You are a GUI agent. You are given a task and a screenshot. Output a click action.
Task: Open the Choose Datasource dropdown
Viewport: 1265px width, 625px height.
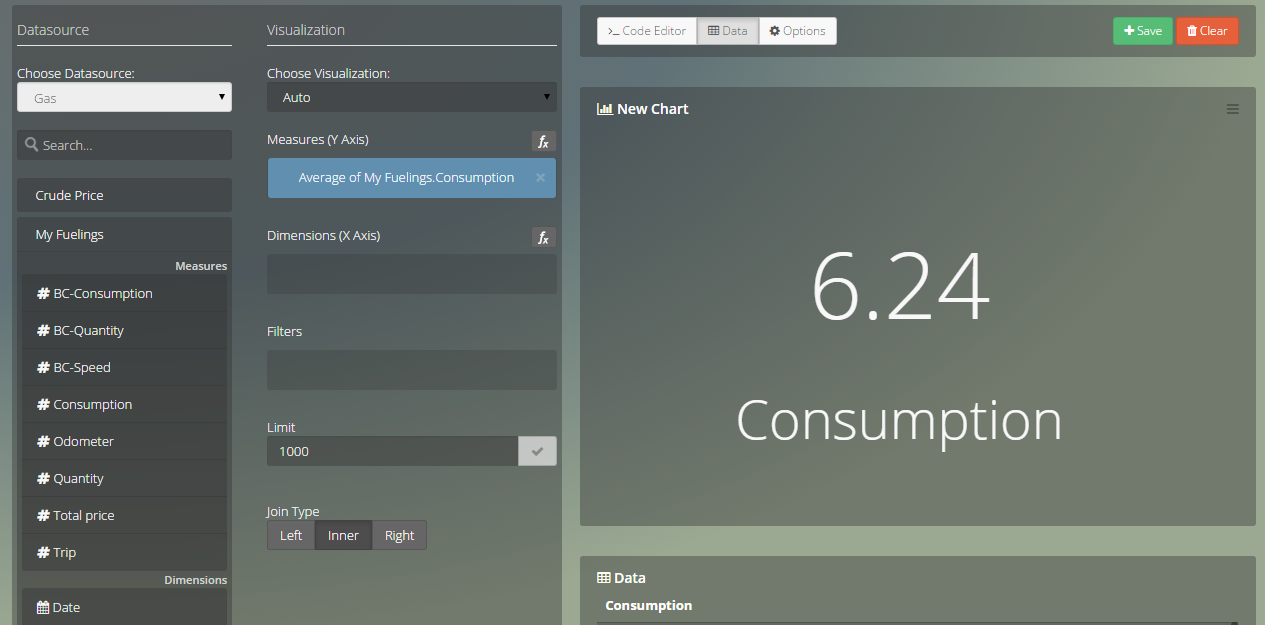tap(124, 98)
